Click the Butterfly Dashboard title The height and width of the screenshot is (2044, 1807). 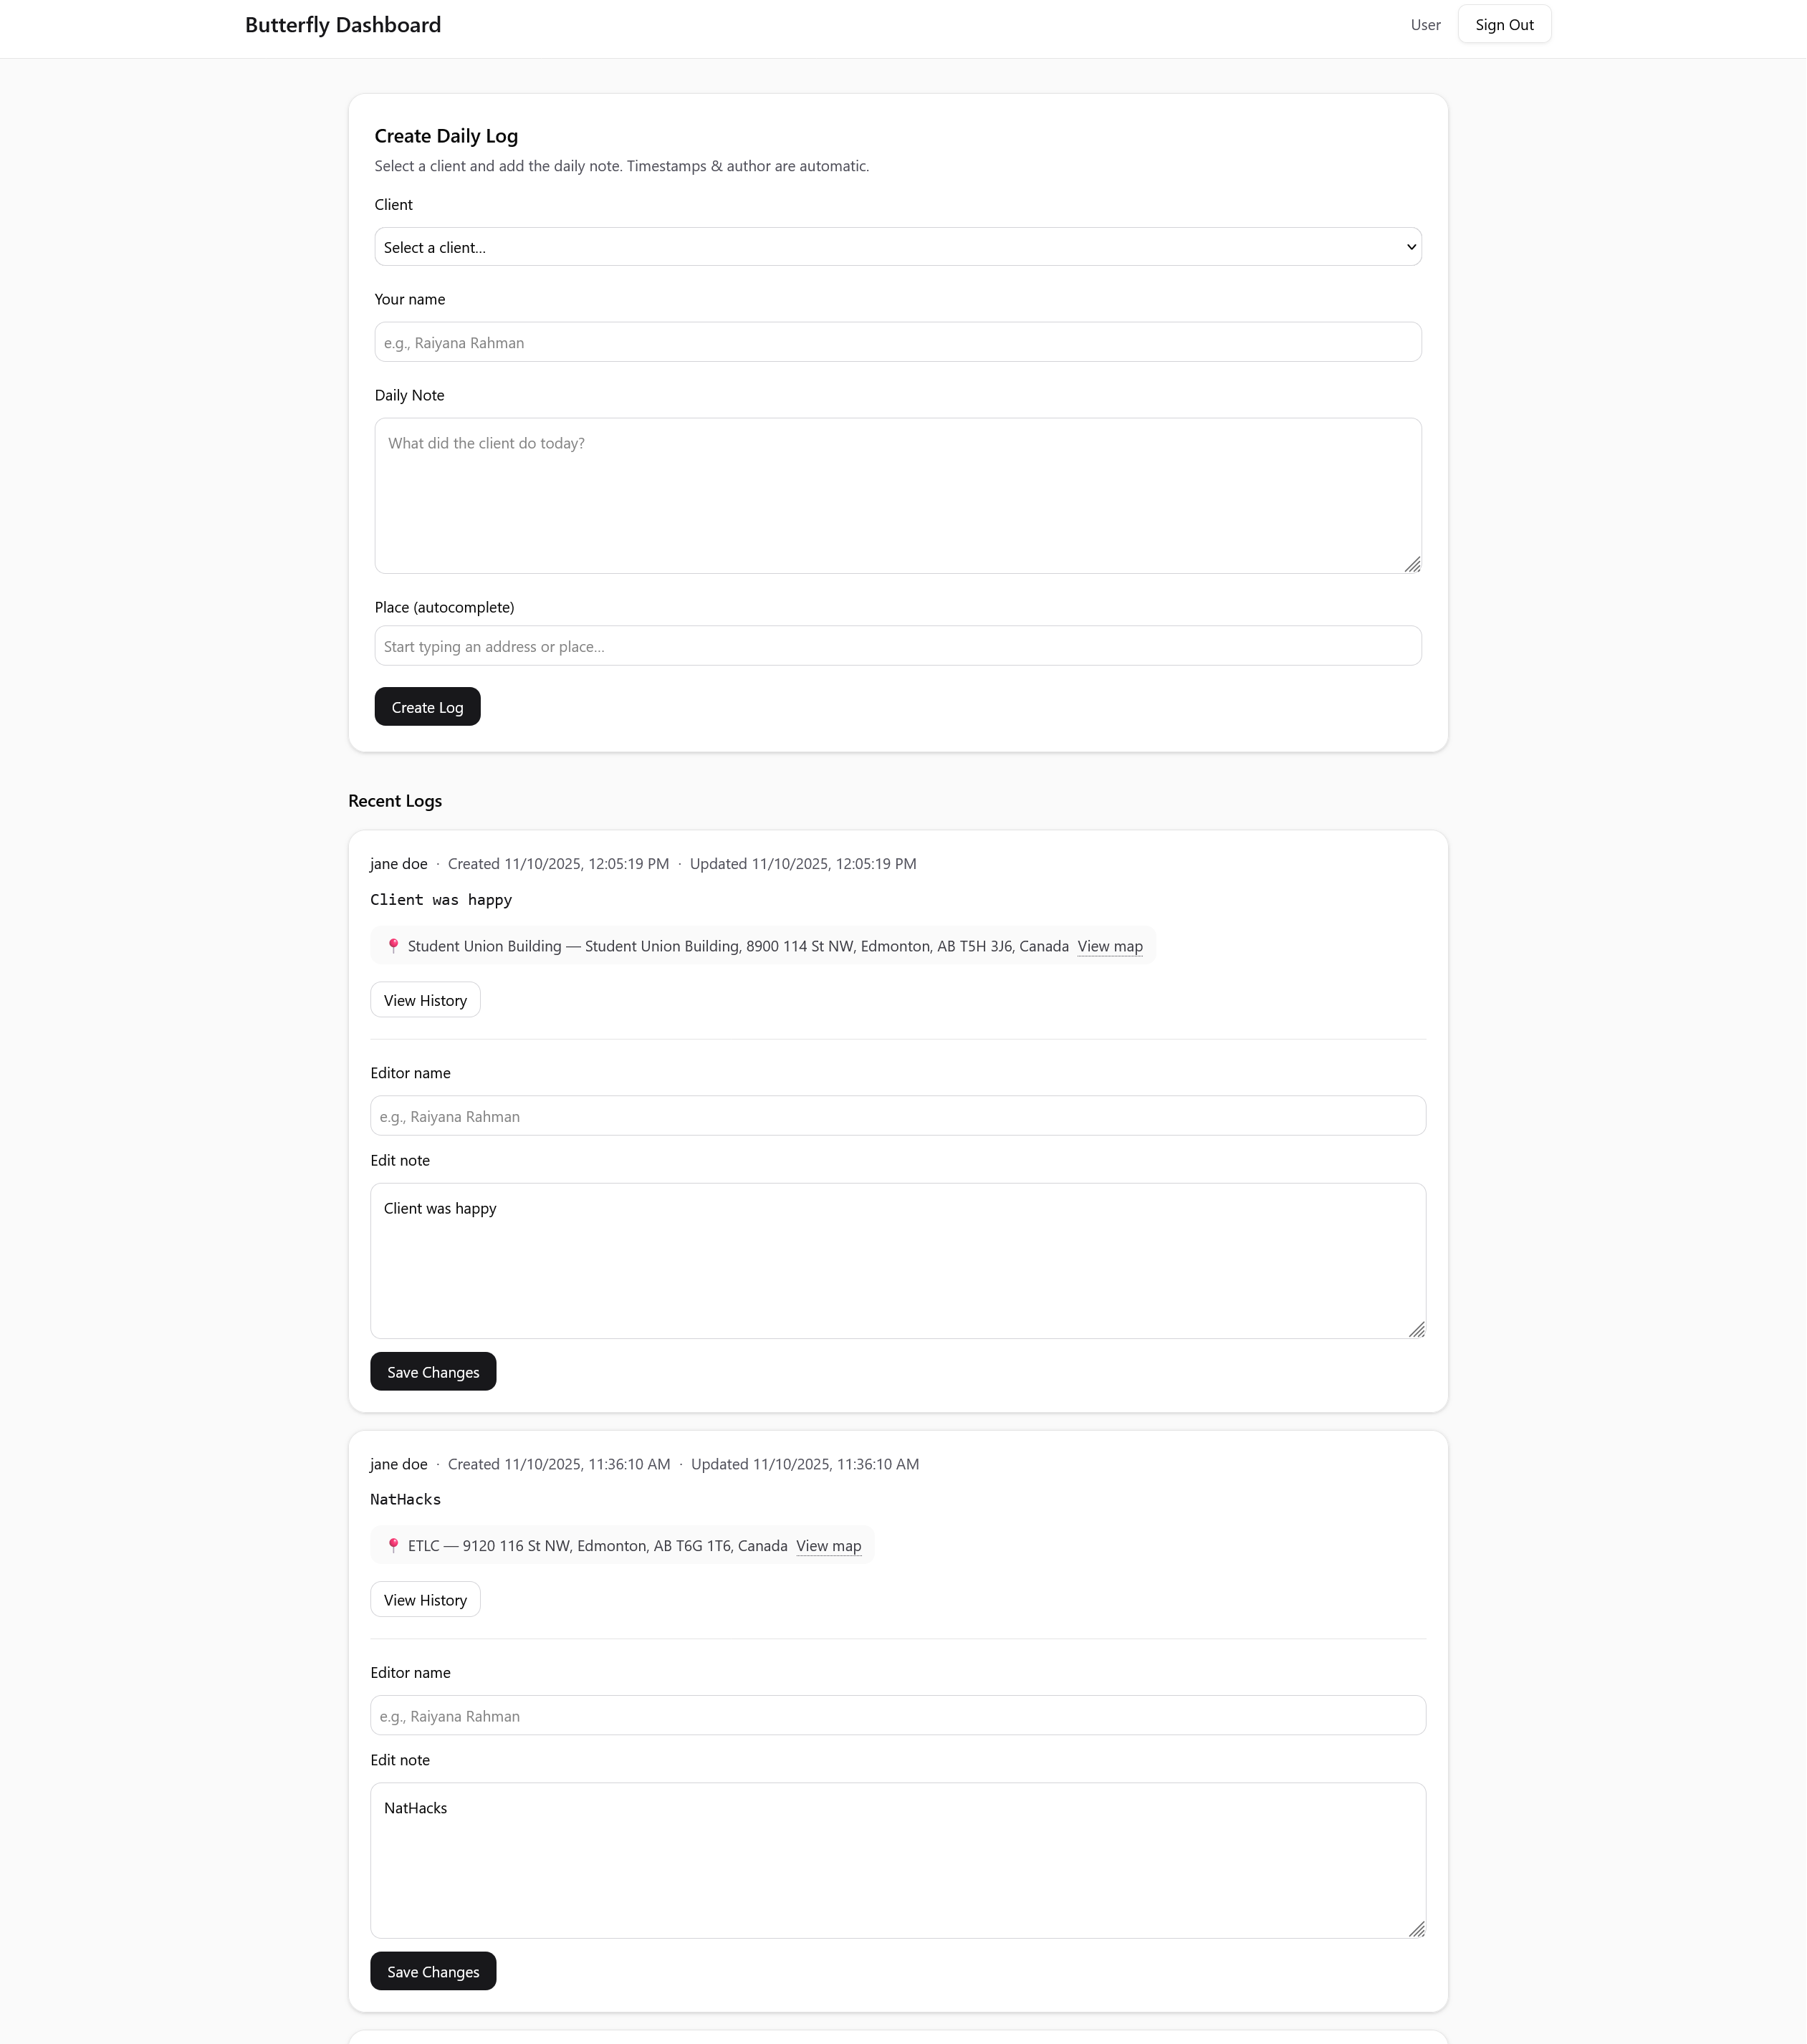point(343,25)
